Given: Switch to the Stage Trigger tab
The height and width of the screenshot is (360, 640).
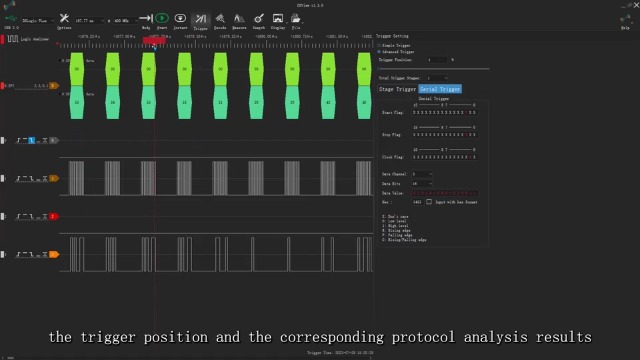Looking at the screenshot, I should (x=397, y=89).
